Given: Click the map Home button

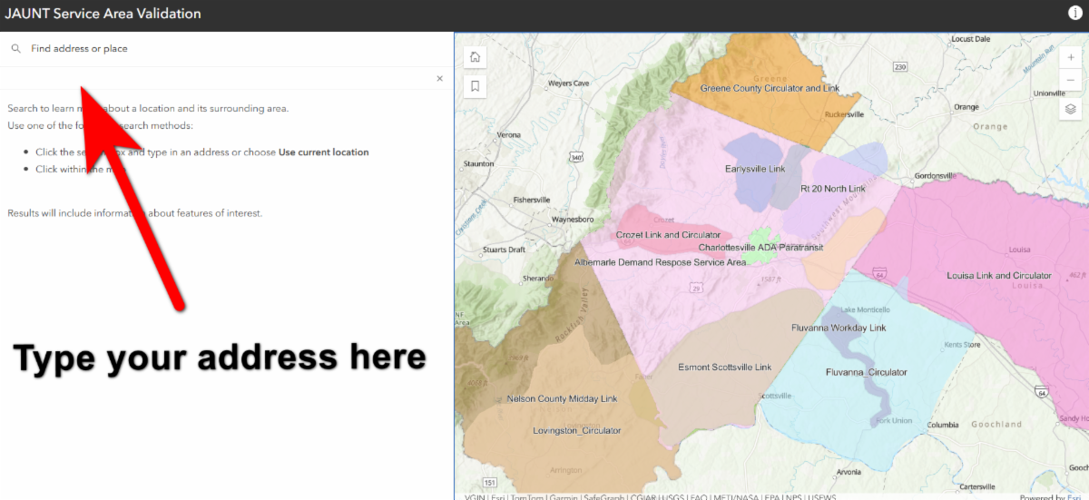Looking at the screenshot, I should 475,57.
